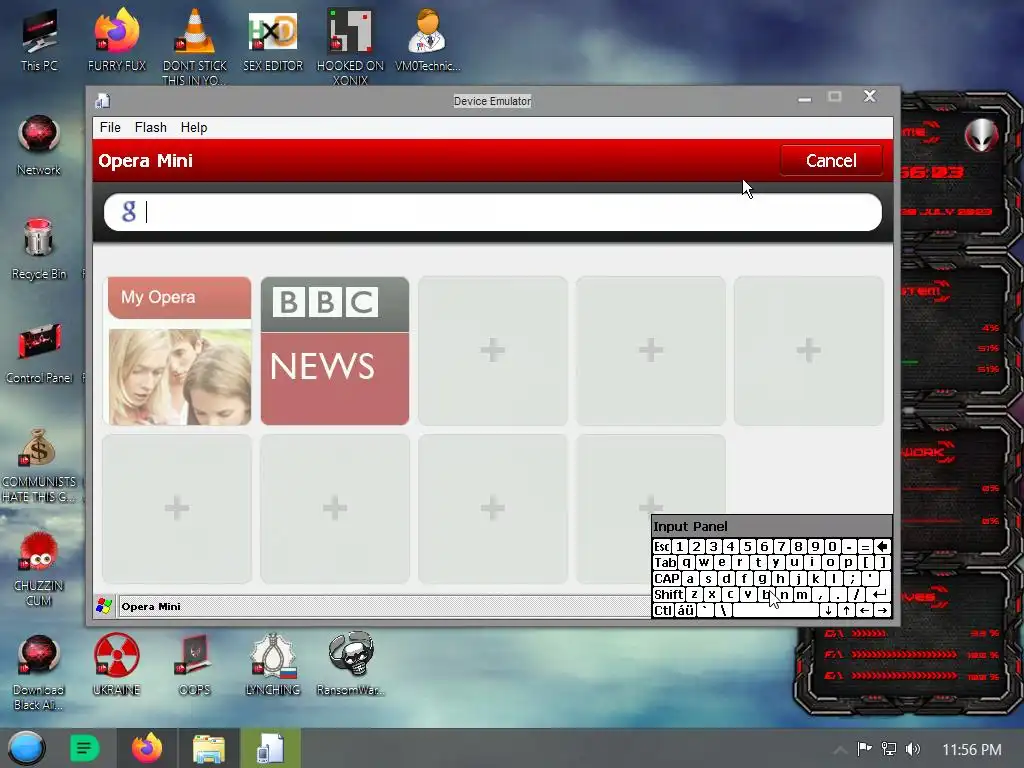Open File Explorer from the taskbar

pos(209,748)
